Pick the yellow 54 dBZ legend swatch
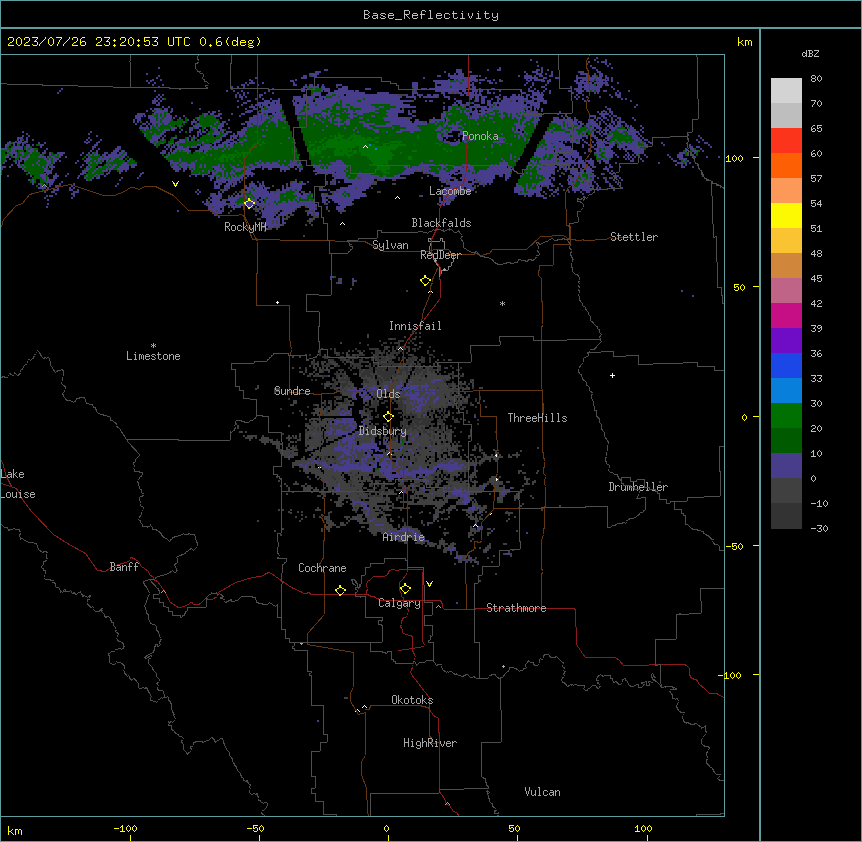862x842 pixels. (x=786, y=216)
